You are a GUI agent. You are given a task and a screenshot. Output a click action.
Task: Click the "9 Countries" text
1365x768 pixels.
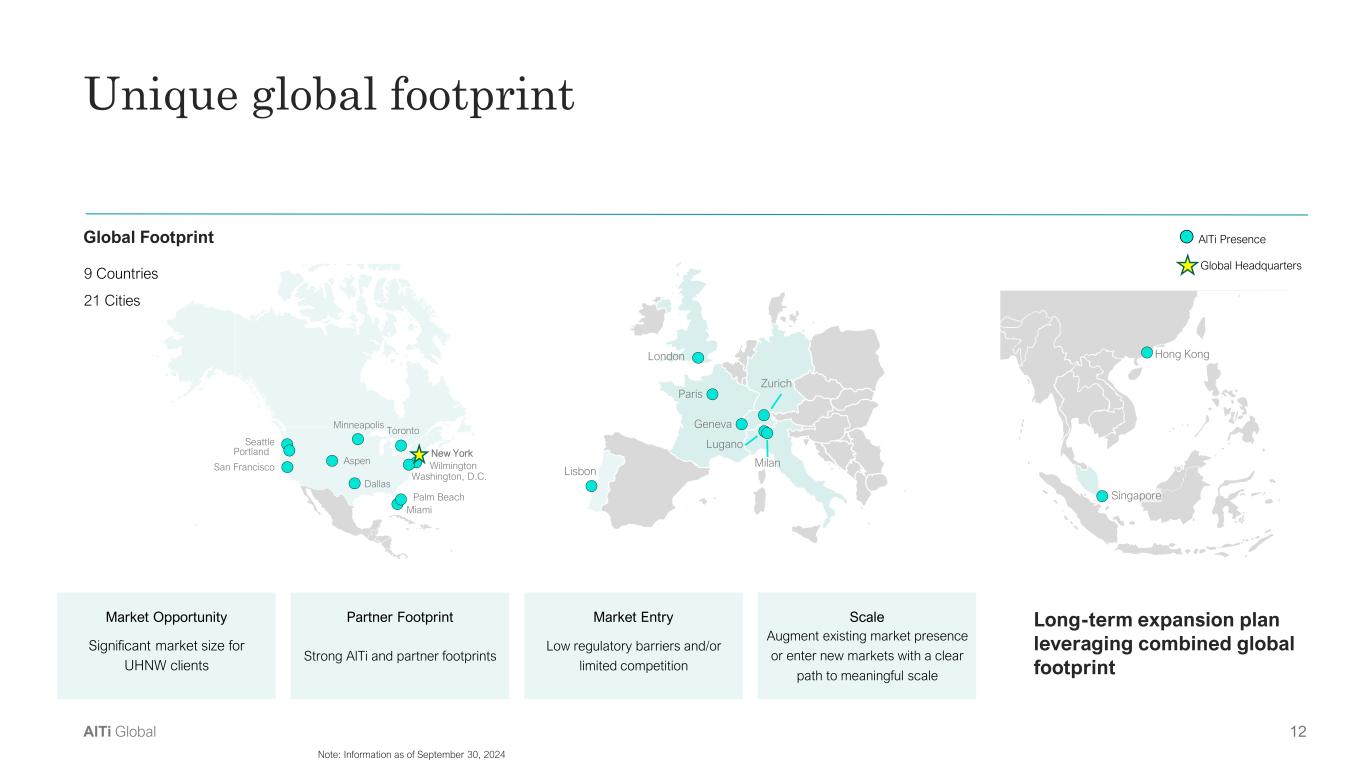coord(121,273)
